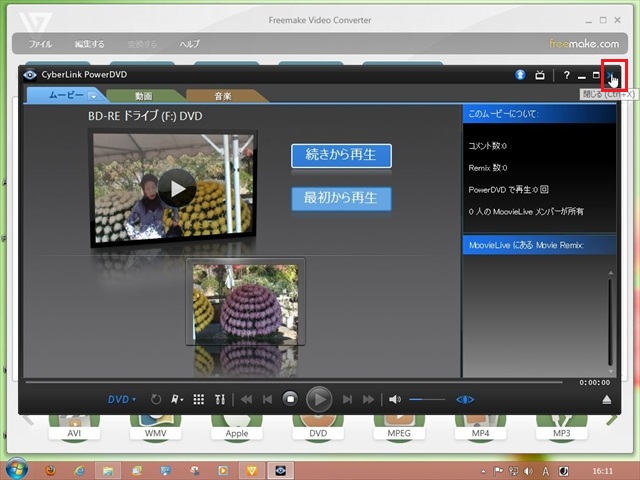Toggle the TrueTheater eye effect icon
640x480 pixels.
[465, 399]
